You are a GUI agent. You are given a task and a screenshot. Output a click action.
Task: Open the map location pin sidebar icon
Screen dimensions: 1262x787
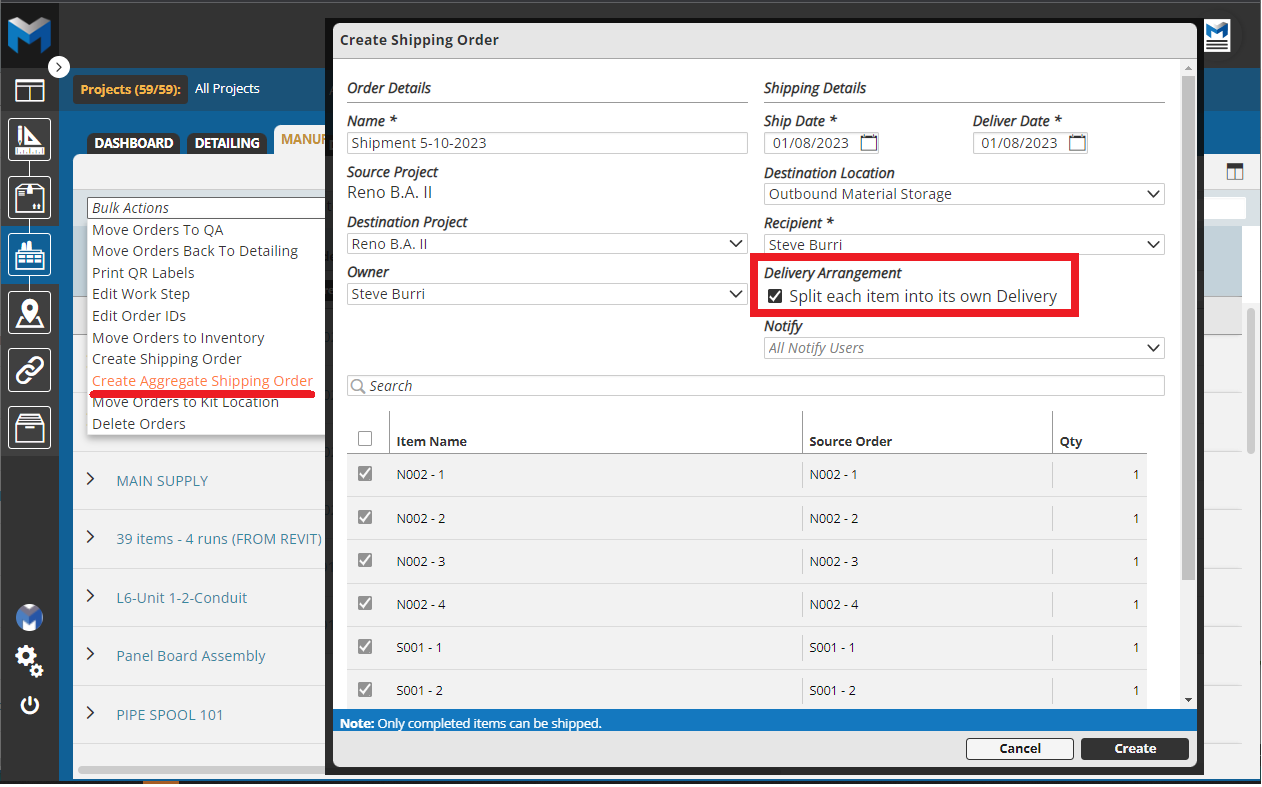click(29, 313)
